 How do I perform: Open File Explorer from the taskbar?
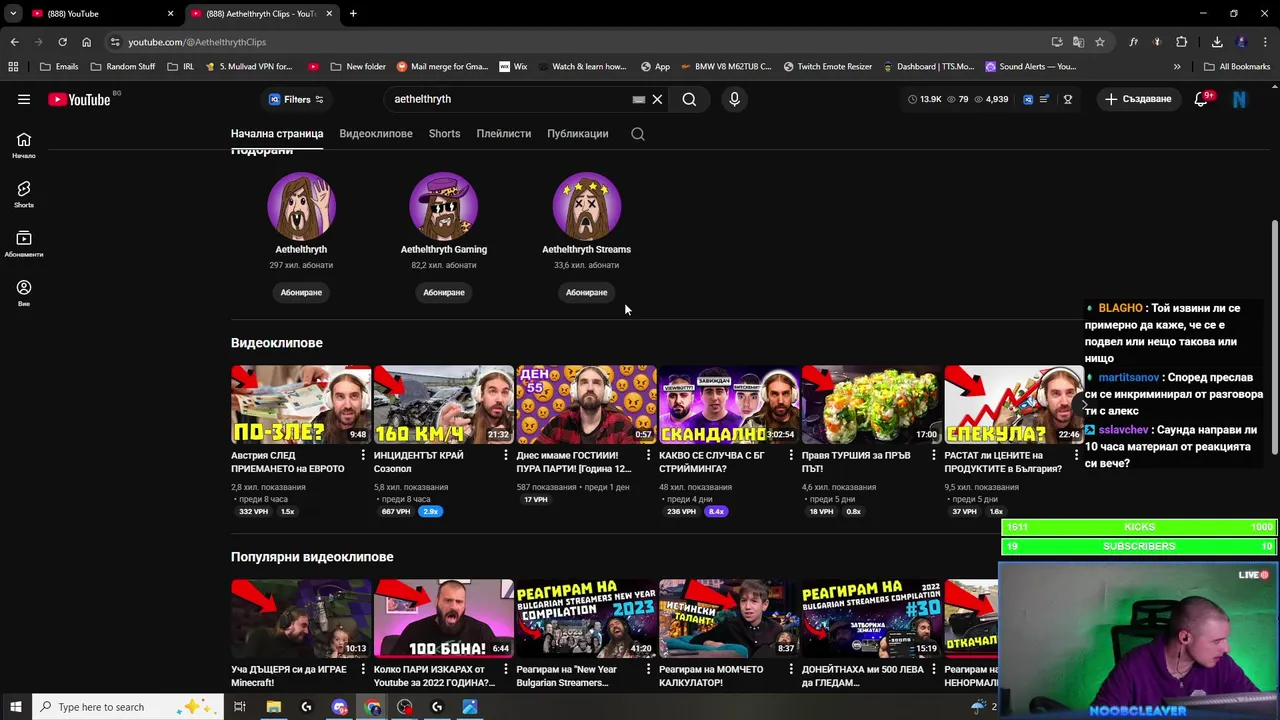[273, 707]
